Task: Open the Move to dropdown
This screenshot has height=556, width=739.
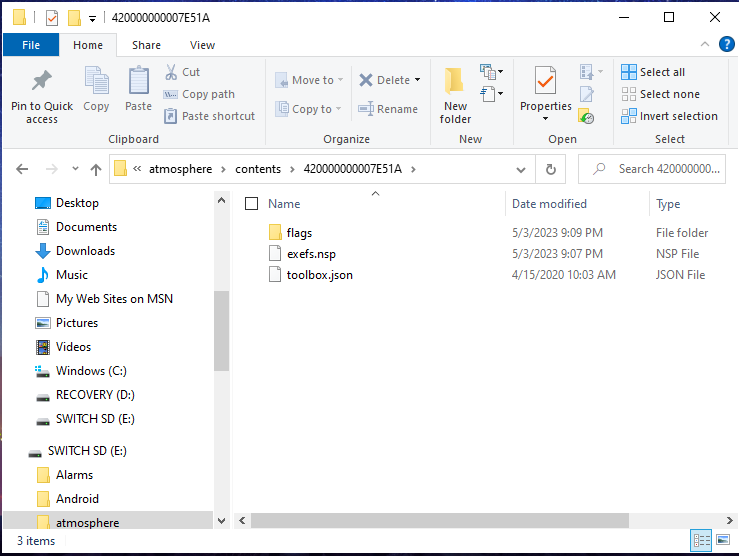Action: (x=309, y=80)
